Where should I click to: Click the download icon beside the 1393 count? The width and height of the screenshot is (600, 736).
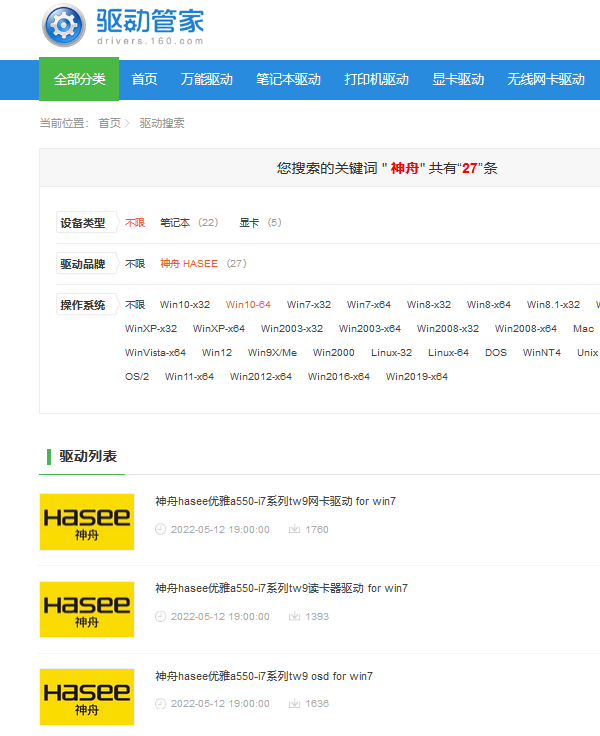tap(294, 616)
